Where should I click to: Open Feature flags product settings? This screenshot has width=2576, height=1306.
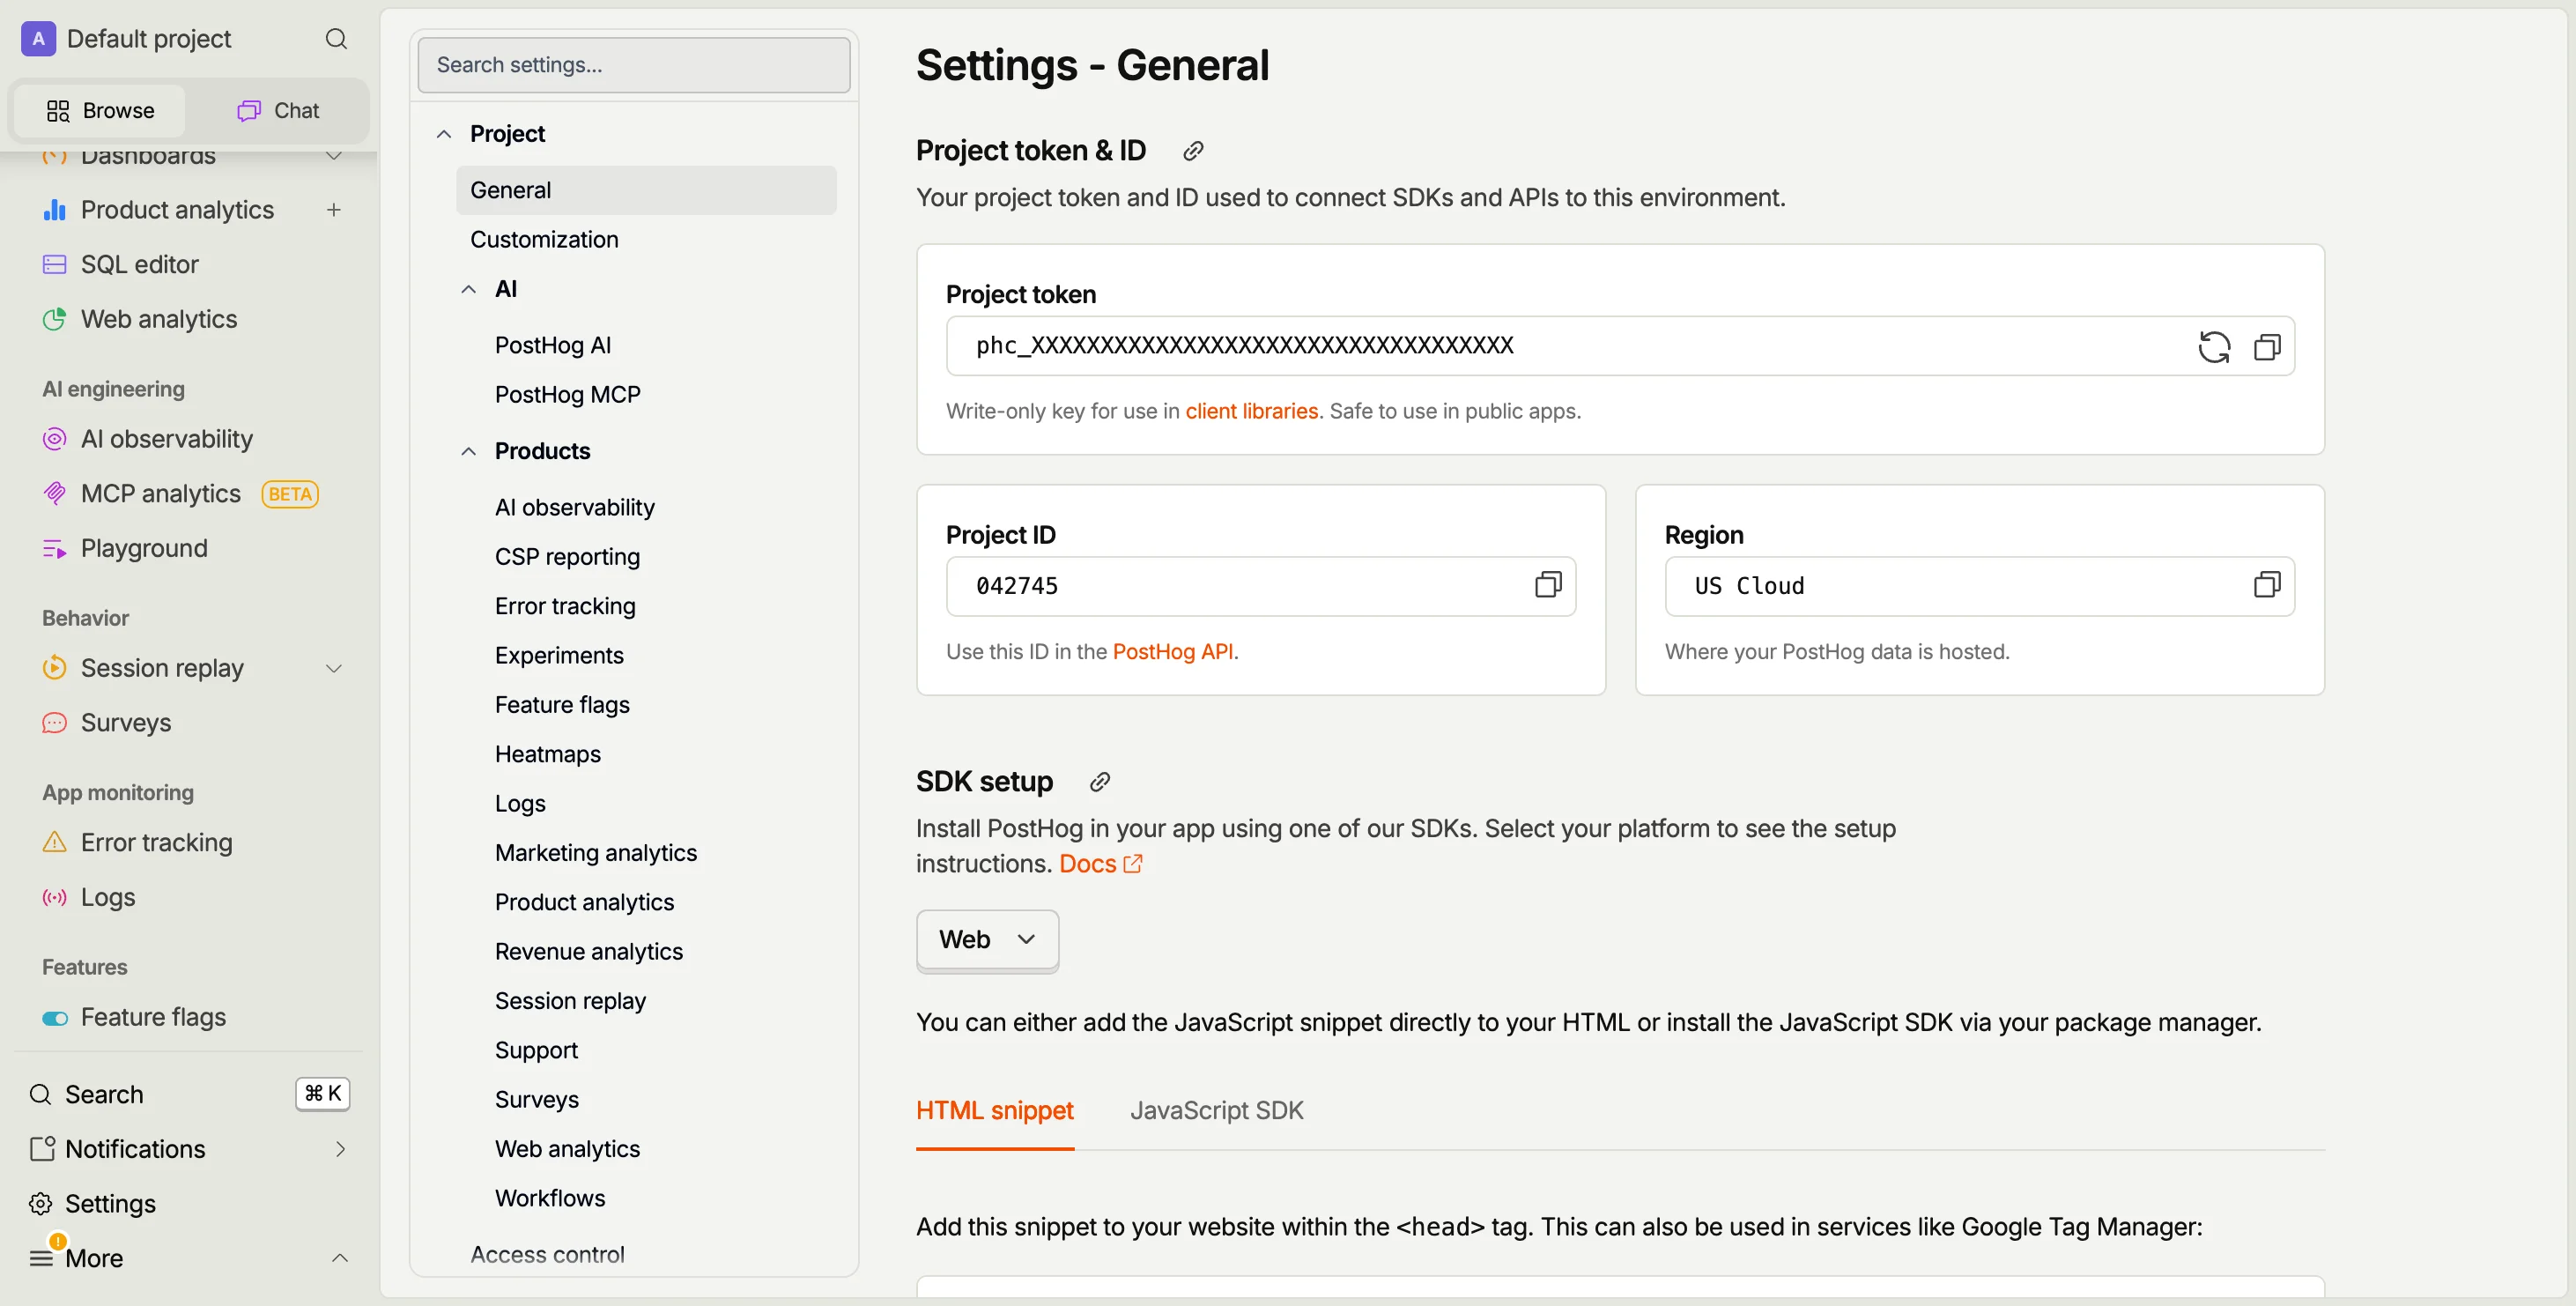click(x=562, y=705)
